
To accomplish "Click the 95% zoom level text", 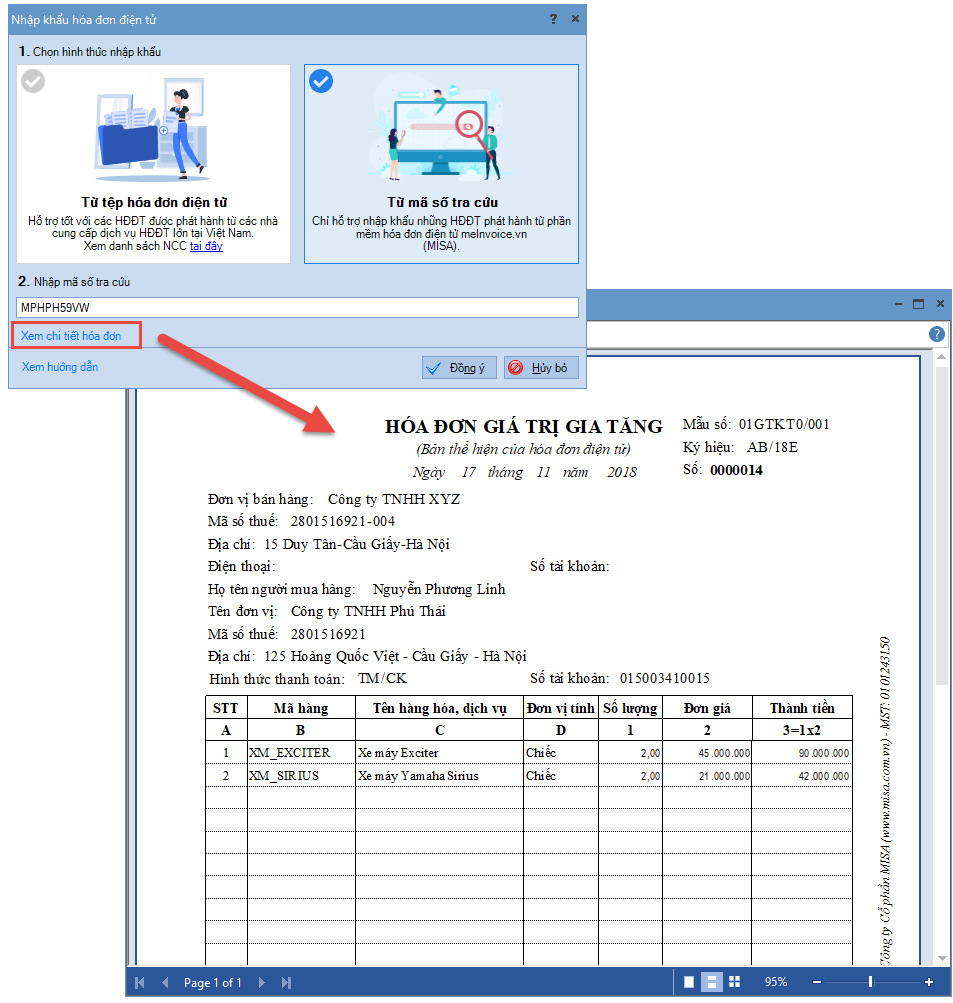I will (776, 982).
